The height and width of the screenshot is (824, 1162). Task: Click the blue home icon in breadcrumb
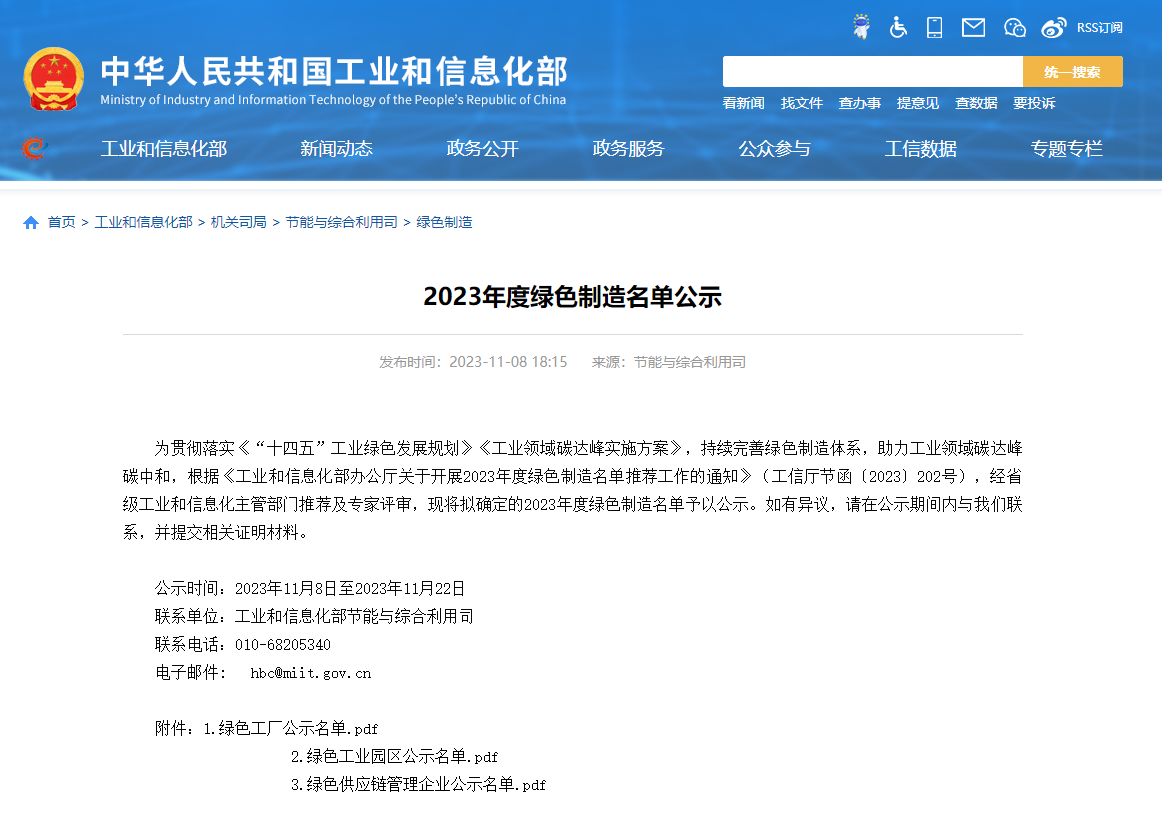pos(31,222)
